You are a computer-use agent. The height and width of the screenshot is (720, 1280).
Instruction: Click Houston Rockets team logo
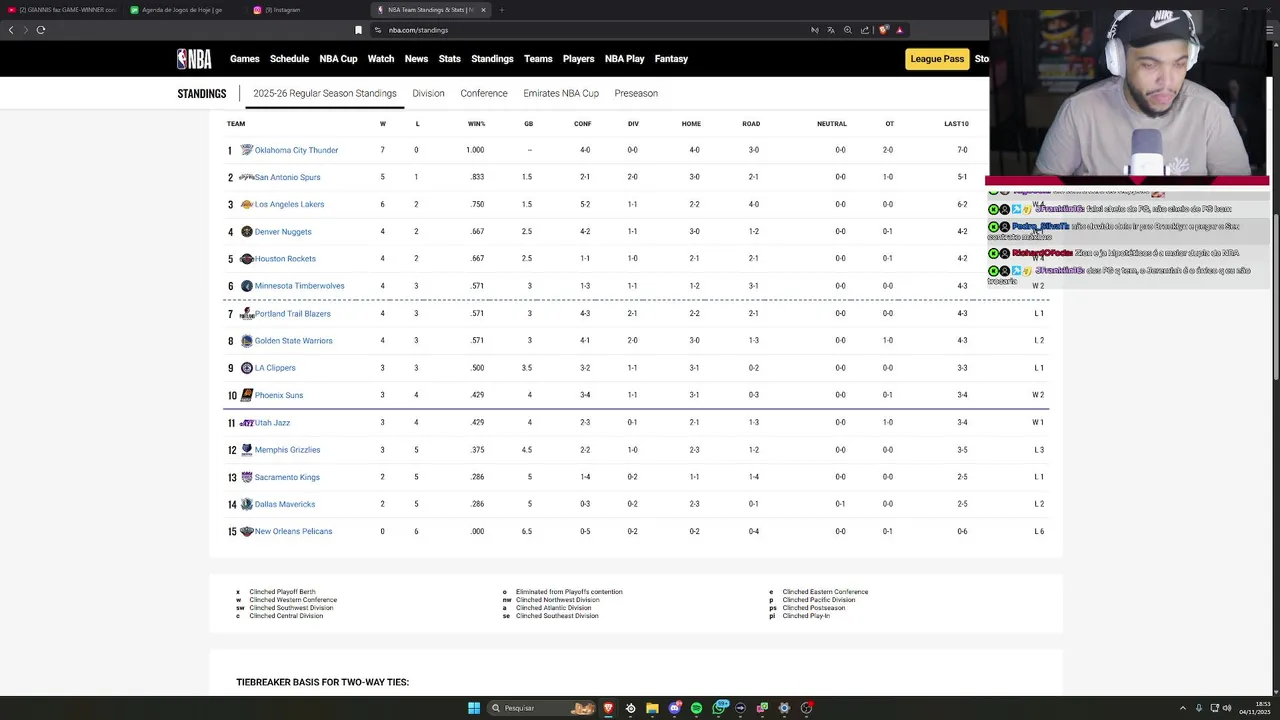tap(247, 259)
